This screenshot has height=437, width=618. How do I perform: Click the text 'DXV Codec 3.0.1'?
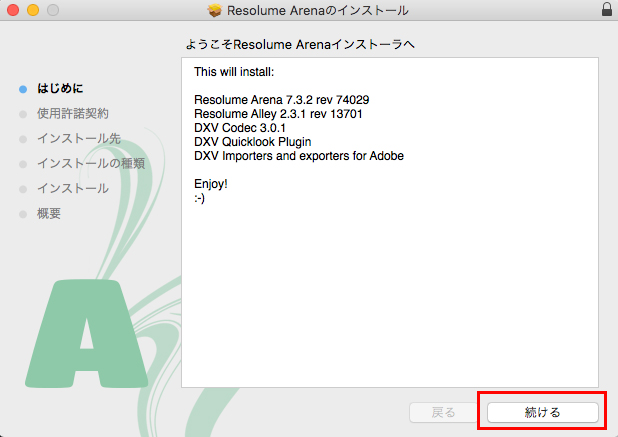(240, 128)
